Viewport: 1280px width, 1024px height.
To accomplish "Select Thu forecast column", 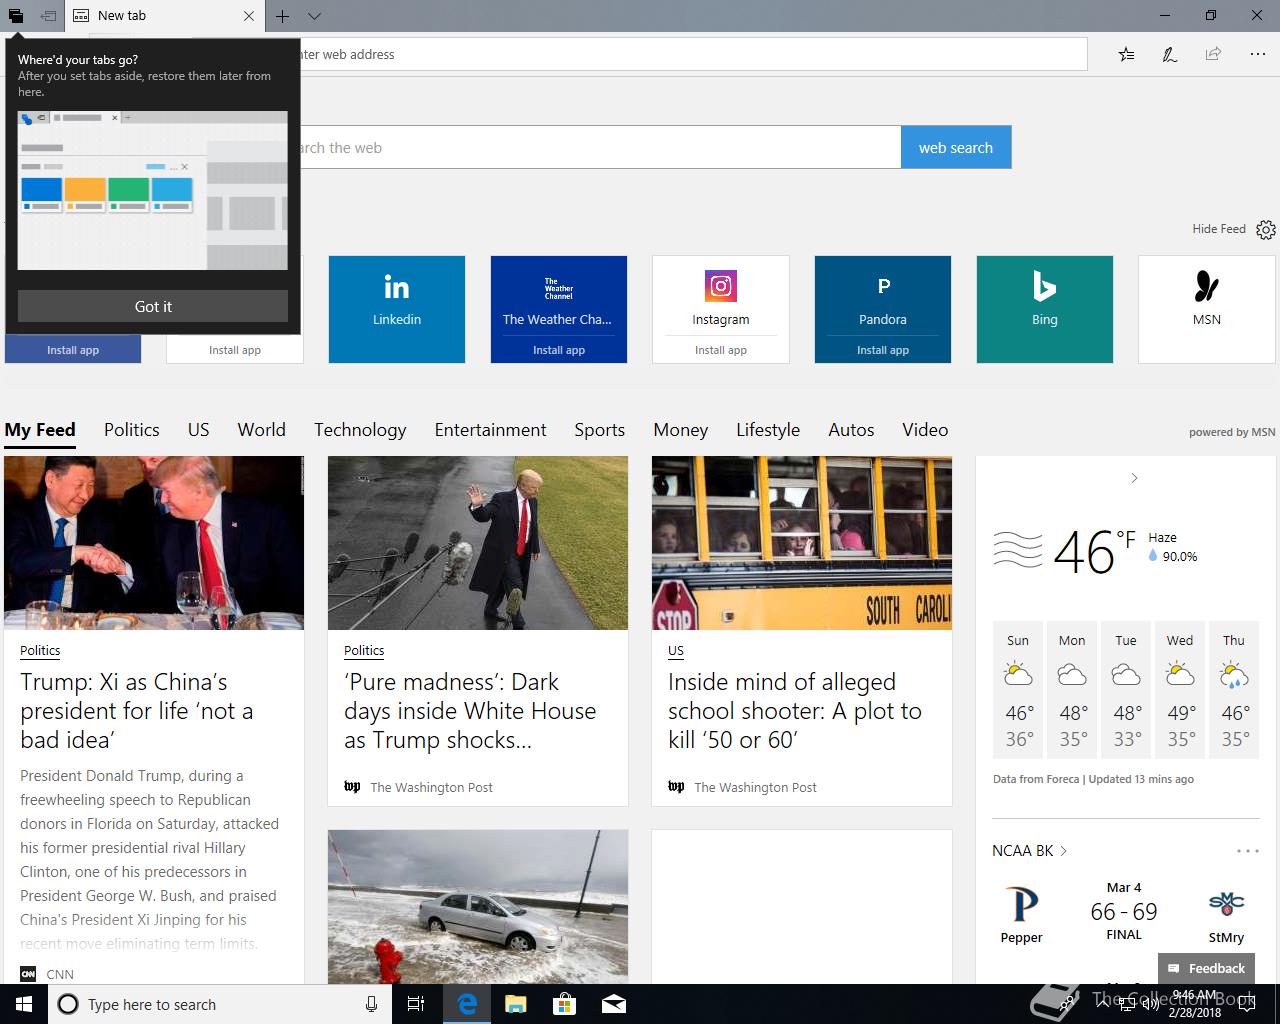I will 1234,690.
